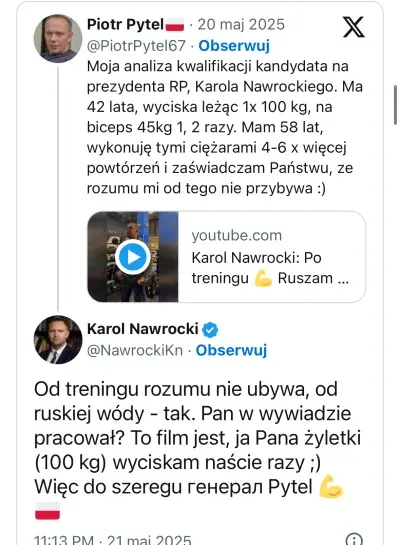Viewport: 400px width, 545px height.
Task: Follow Karol Nawrocki via Obserwuj
Action: pos(231,350)
